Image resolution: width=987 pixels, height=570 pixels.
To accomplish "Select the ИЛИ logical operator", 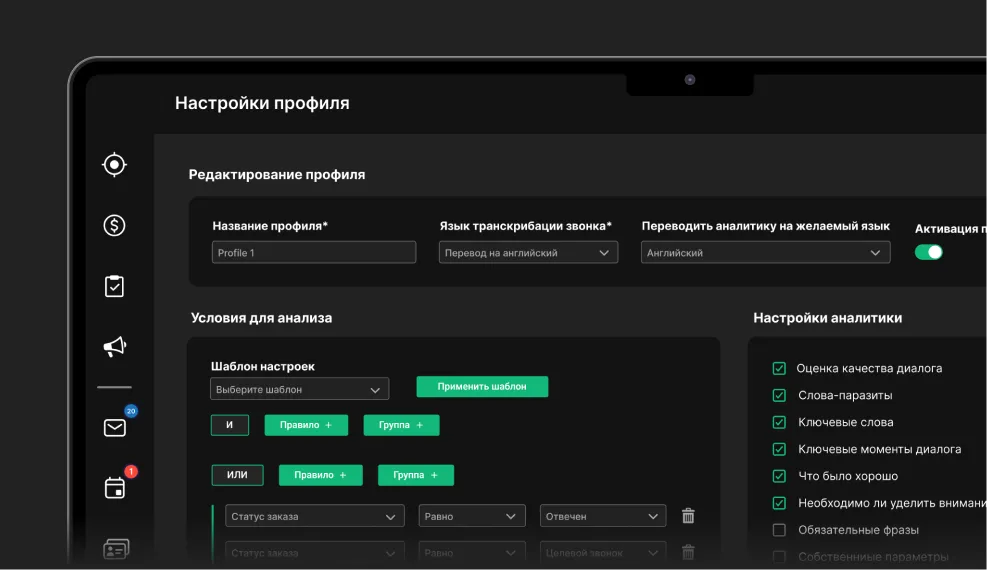I will click(x=237, y=475).
